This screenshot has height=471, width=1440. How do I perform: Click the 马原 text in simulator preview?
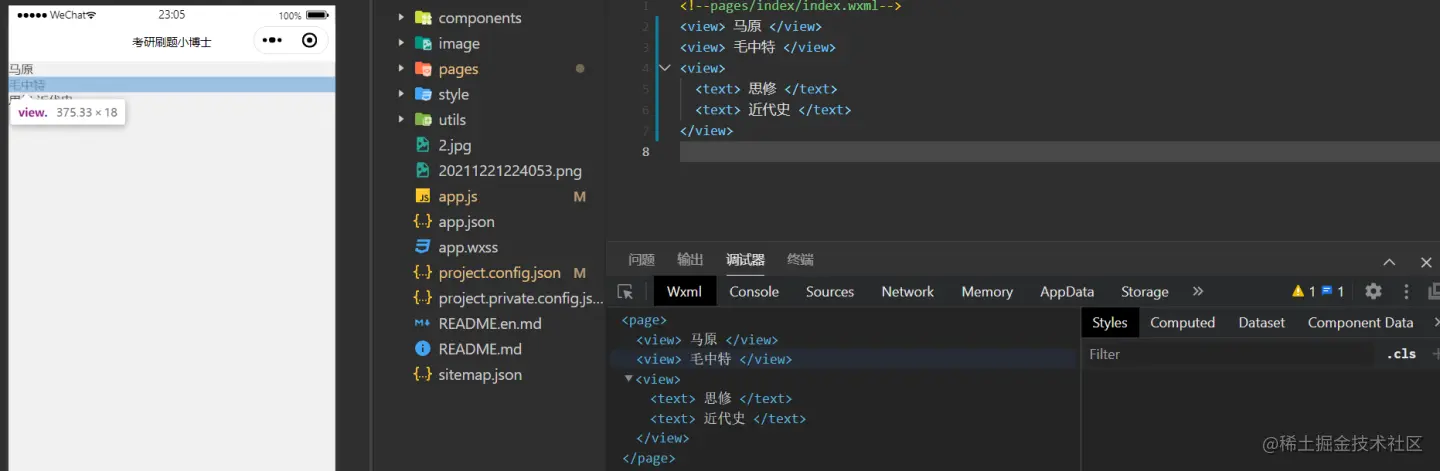21,70
